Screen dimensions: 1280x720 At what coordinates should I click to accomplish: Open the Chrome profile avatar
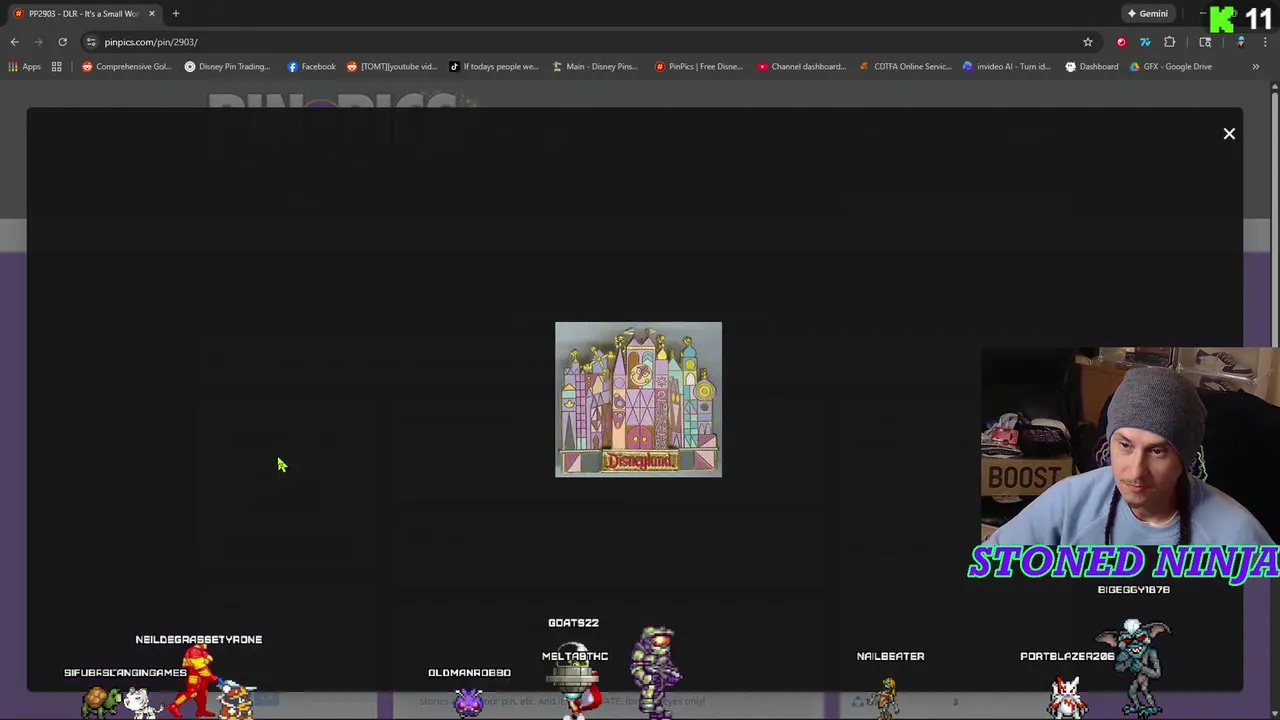(x=1241, y=42)
